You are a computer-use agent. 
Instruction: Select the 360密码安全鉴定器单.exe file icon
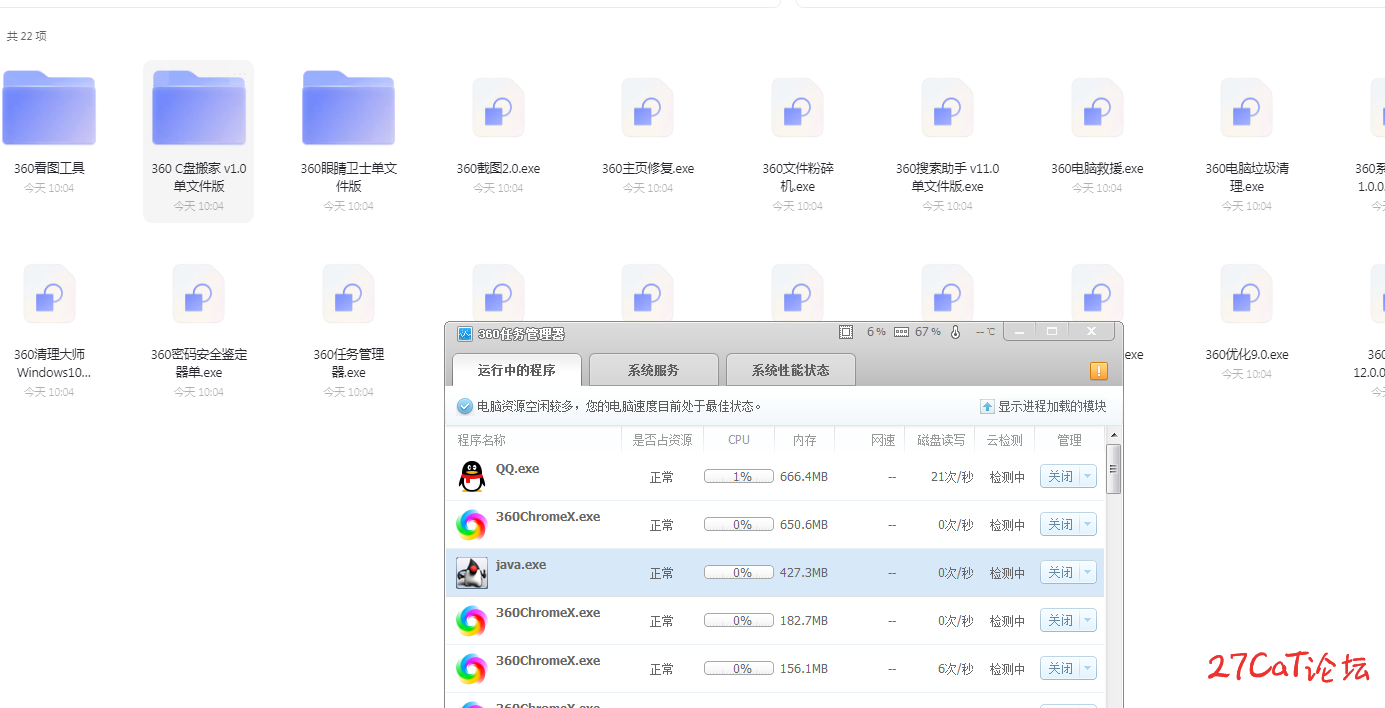tap(199, 294)
